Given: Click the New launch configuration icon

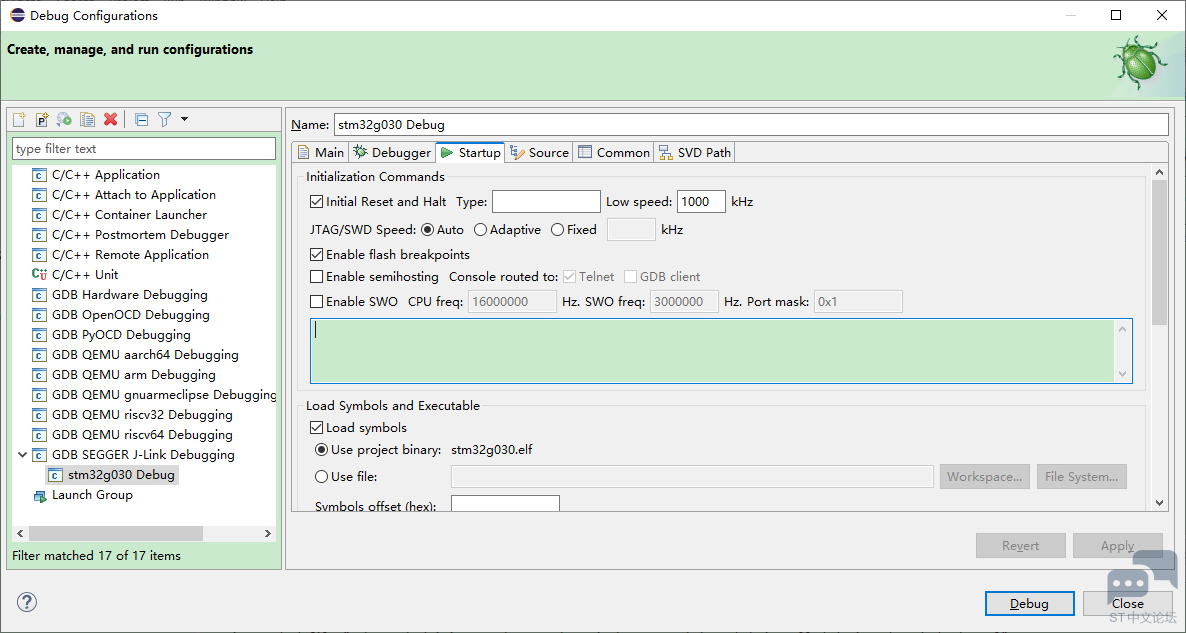Looking at the screenshot, I should pos(20,119).
